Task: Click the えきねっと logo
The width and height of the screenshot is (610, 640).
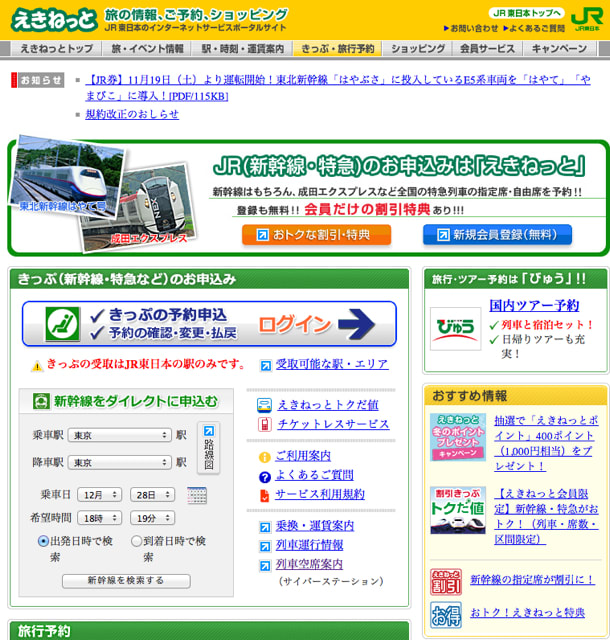Action: 54,20
